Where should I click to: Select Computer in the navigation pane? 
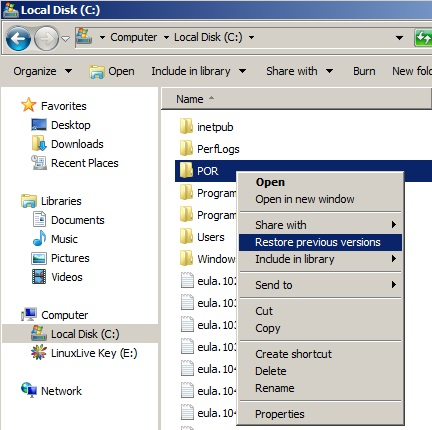tap(65, 315)
